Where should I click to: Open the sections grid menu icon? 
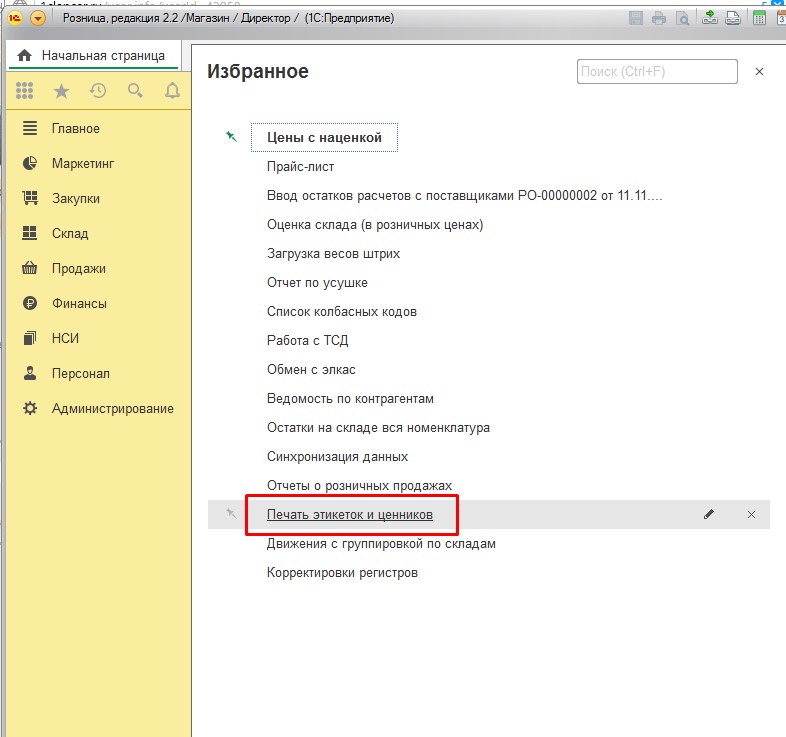[25, 91]
